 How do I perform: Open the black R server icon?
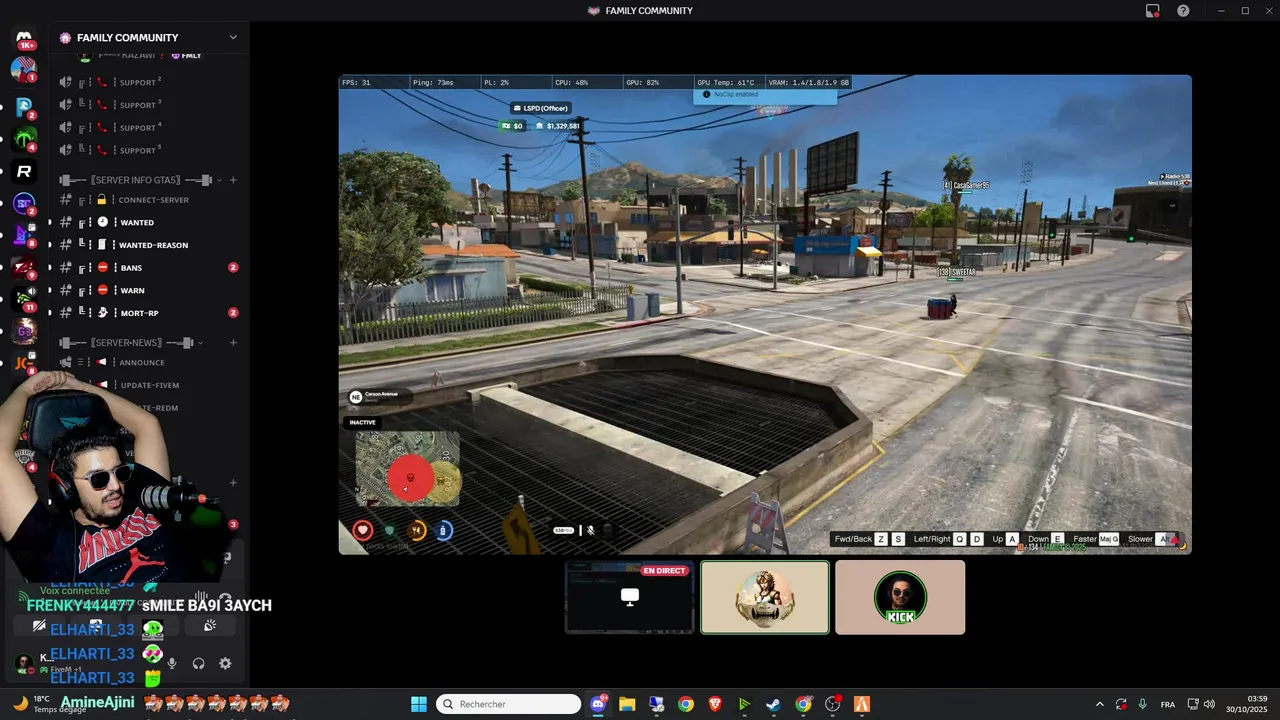click(x=24, y=171)
